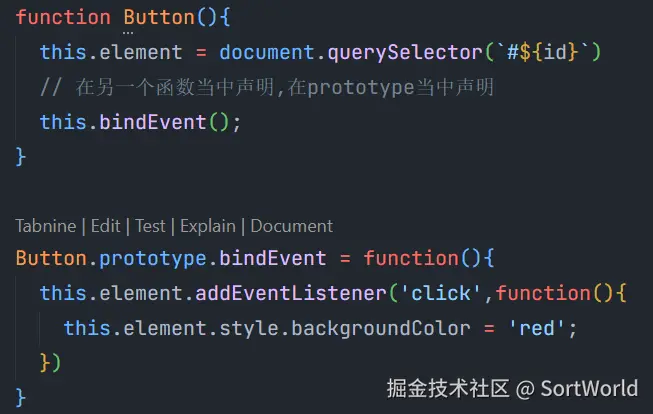Click the SortWorld watermark text
Image resolution: width=653 pixels, height=414 pixels.
click(x=590, y=388)
